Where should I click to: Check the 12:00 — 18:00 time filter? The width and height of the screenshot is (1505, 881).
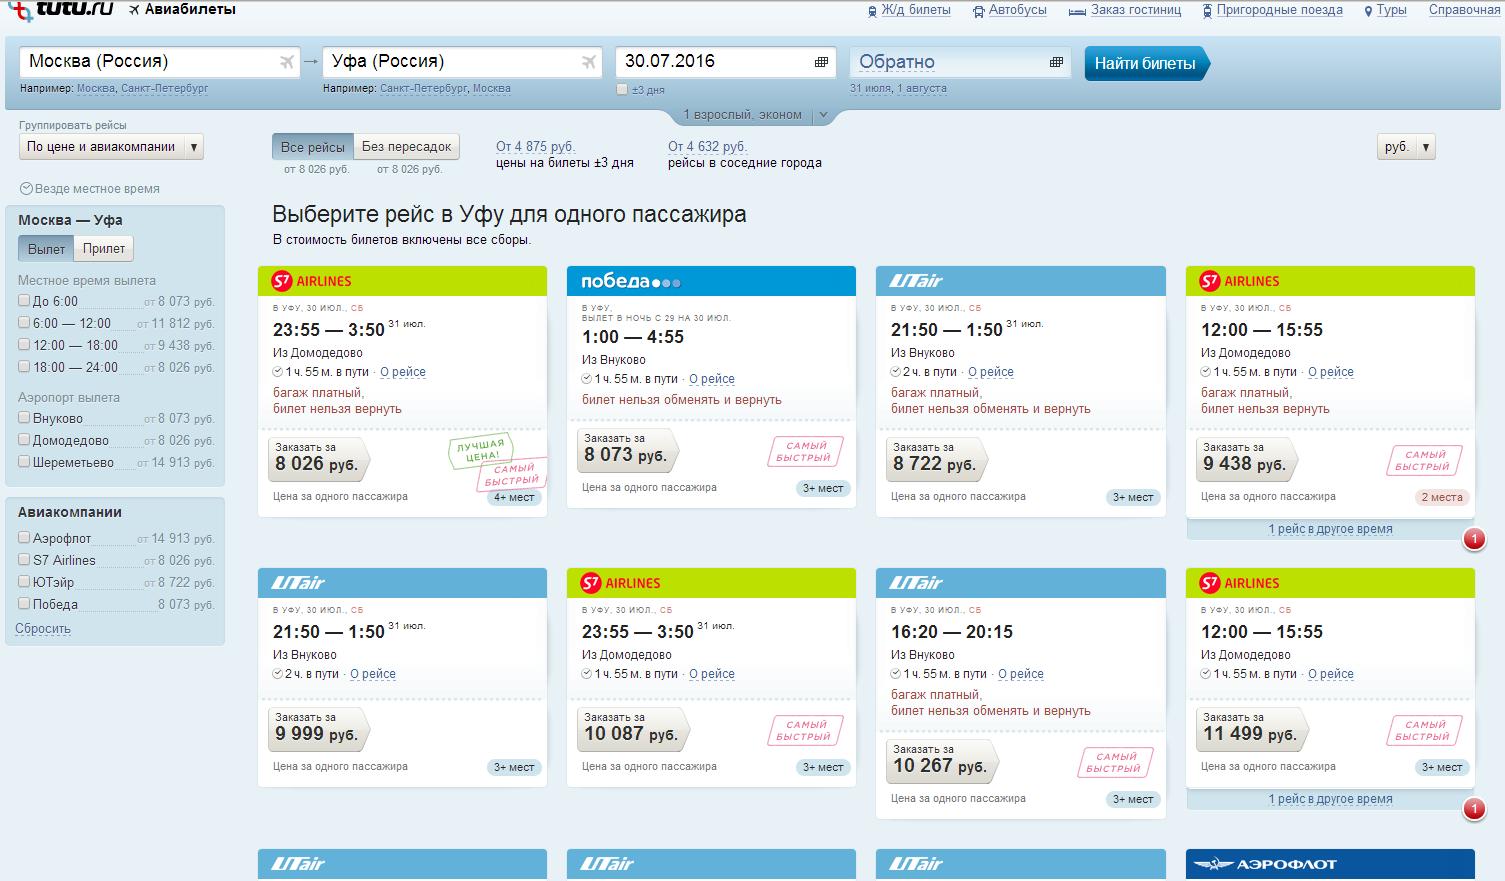24,344
